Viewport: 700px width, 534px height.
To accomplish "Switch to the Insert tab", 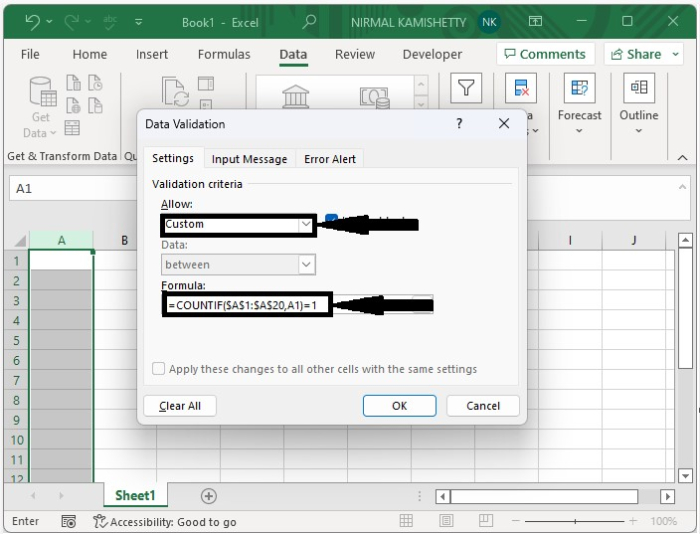I will point(152,54).
